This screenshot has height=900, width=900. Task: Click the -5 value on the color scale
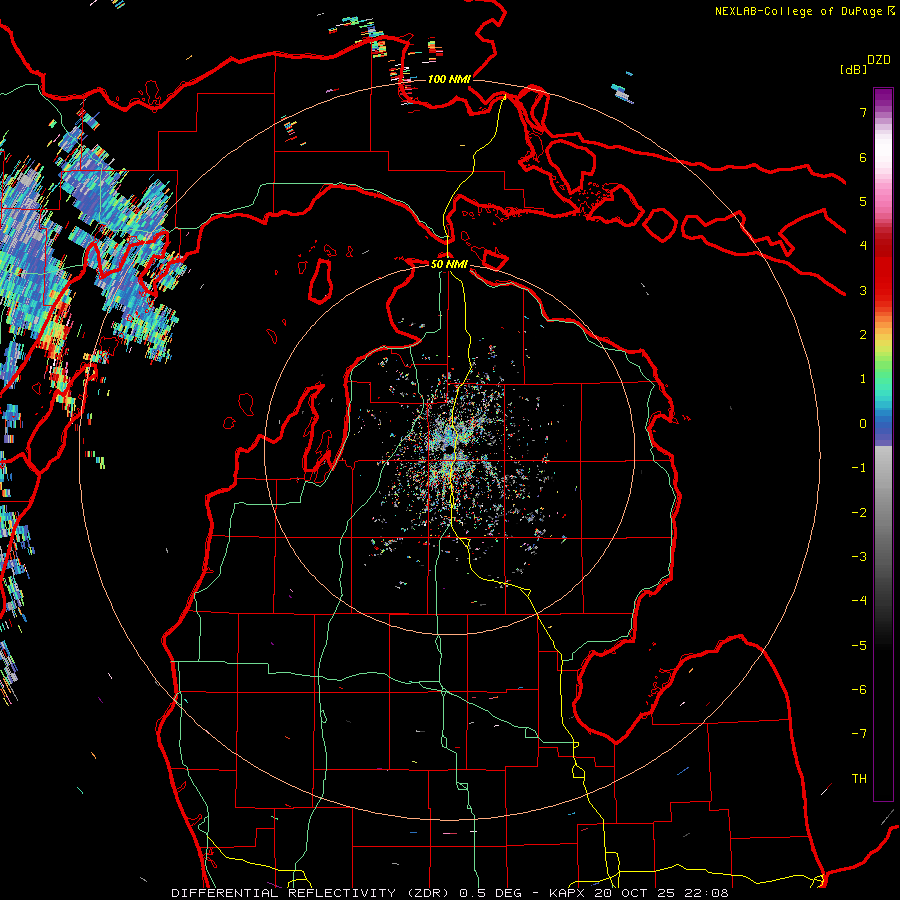pyautogui.click(x=859, y=646)
